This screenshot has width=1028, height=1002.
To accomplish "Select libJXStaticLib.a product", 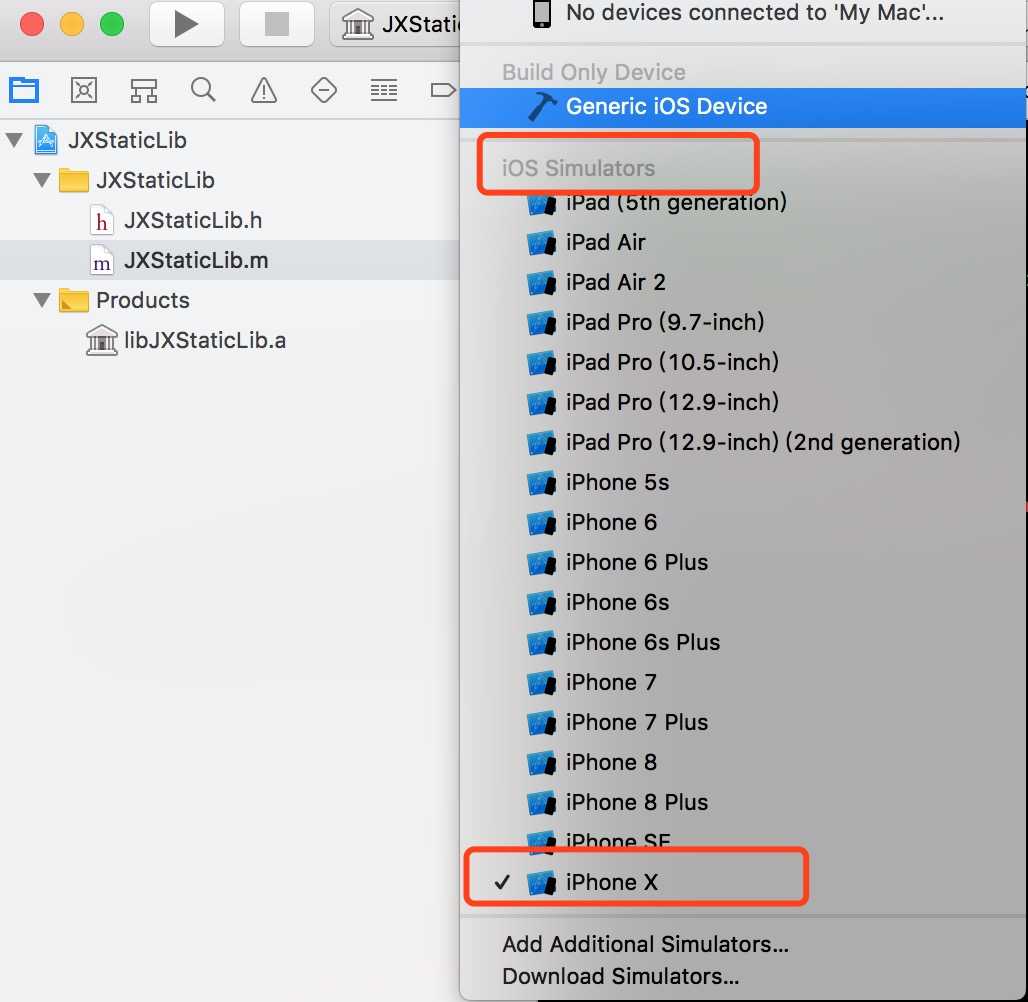I will 229,340.
